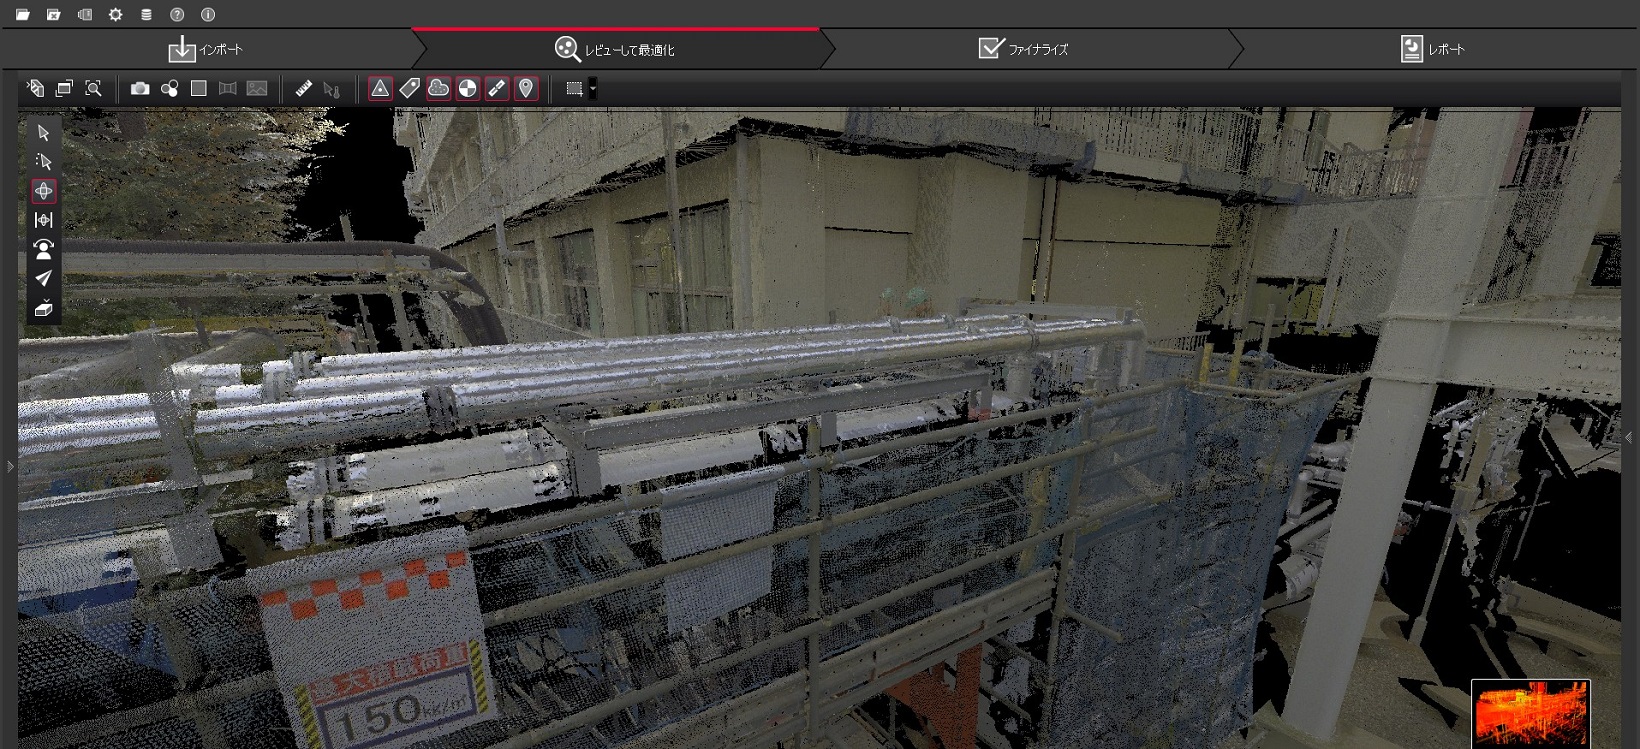1640x749 pixels.
Task: Toggle the location pin markers
Action: [x=526, y=89]
